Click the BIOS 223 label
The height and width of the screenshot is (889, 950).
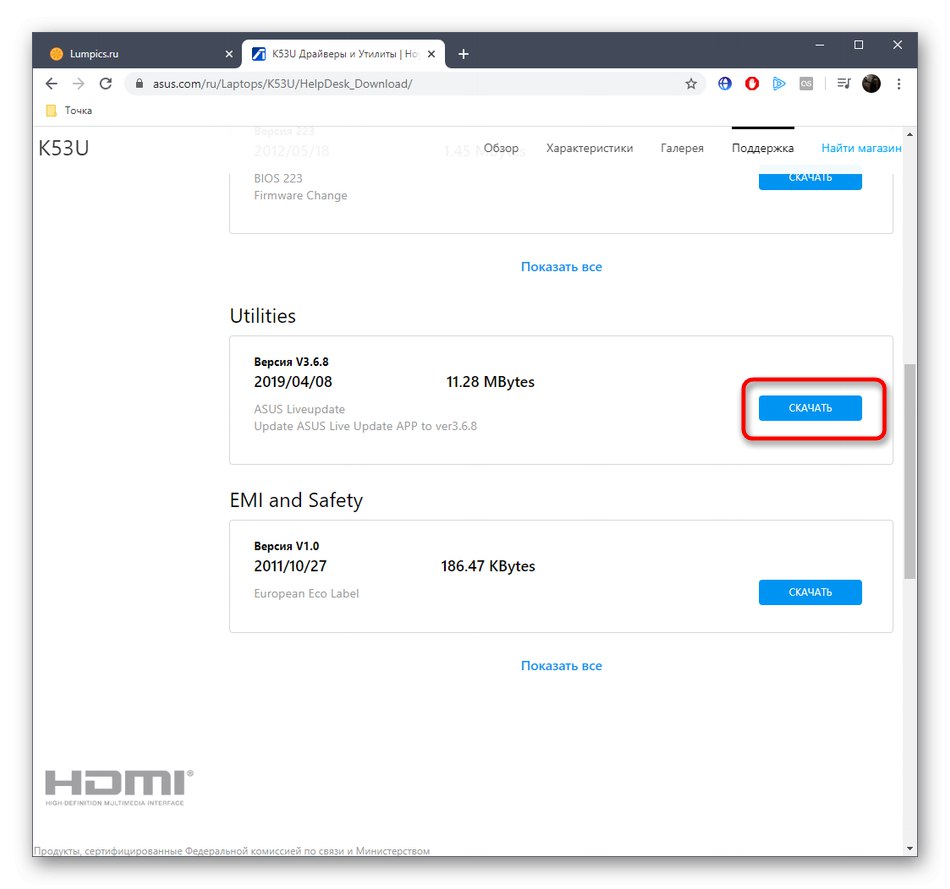coord(278,178)
